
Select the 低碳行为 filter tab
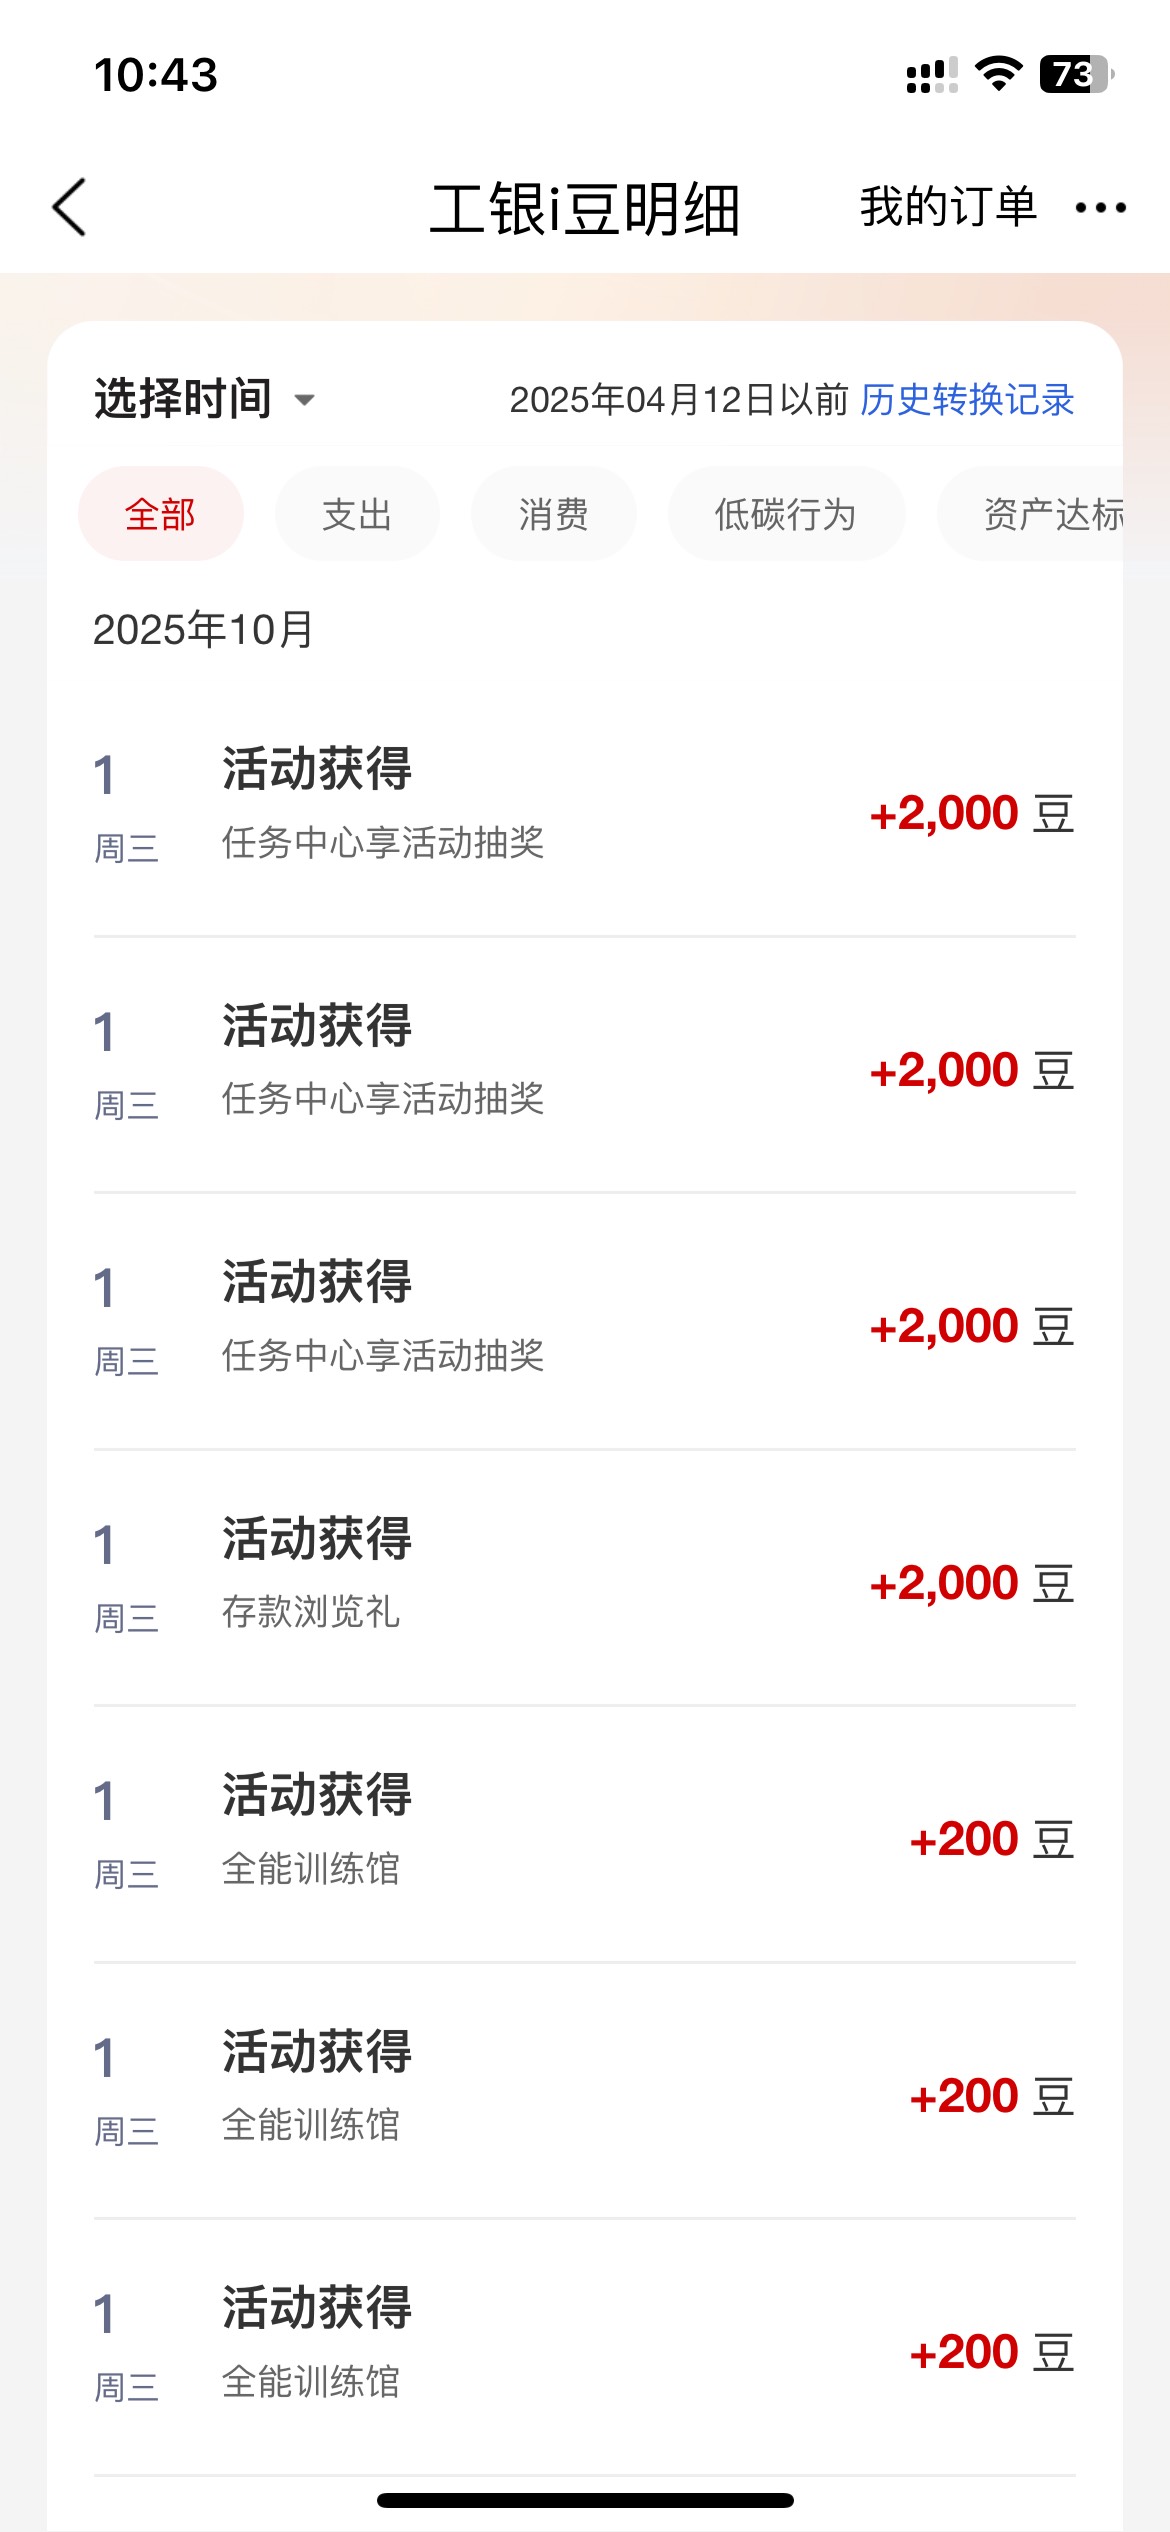tap(785, 514)
